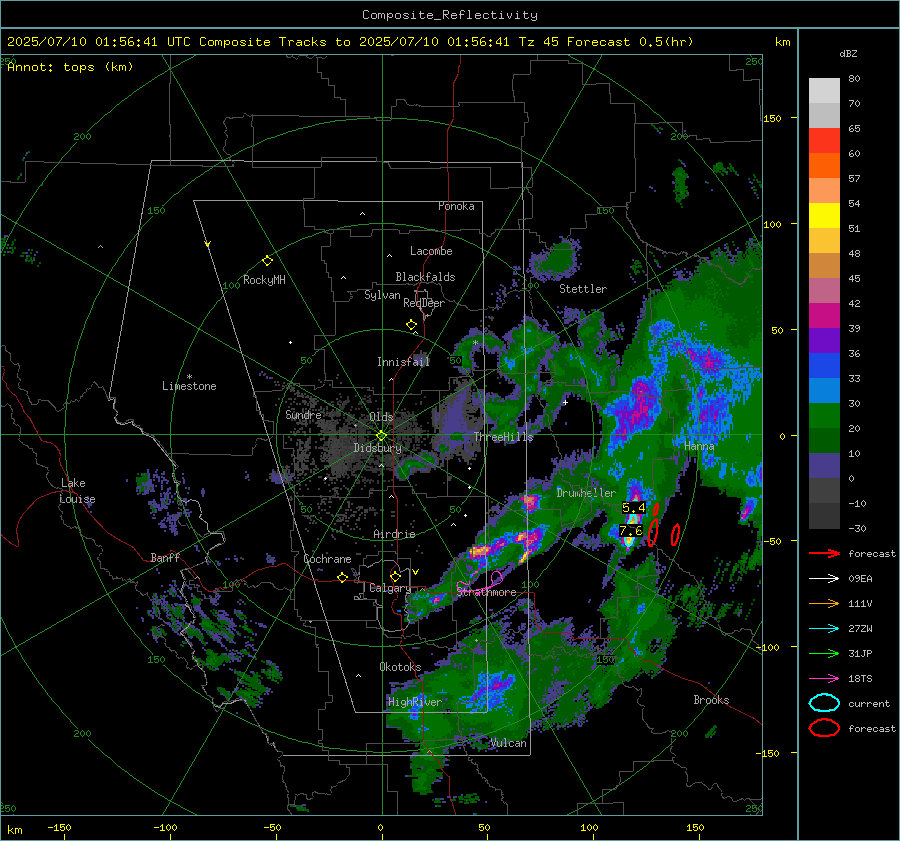Click the red forecast ellipse legend icon
This screenshot has height=841, width=900.
824,728
